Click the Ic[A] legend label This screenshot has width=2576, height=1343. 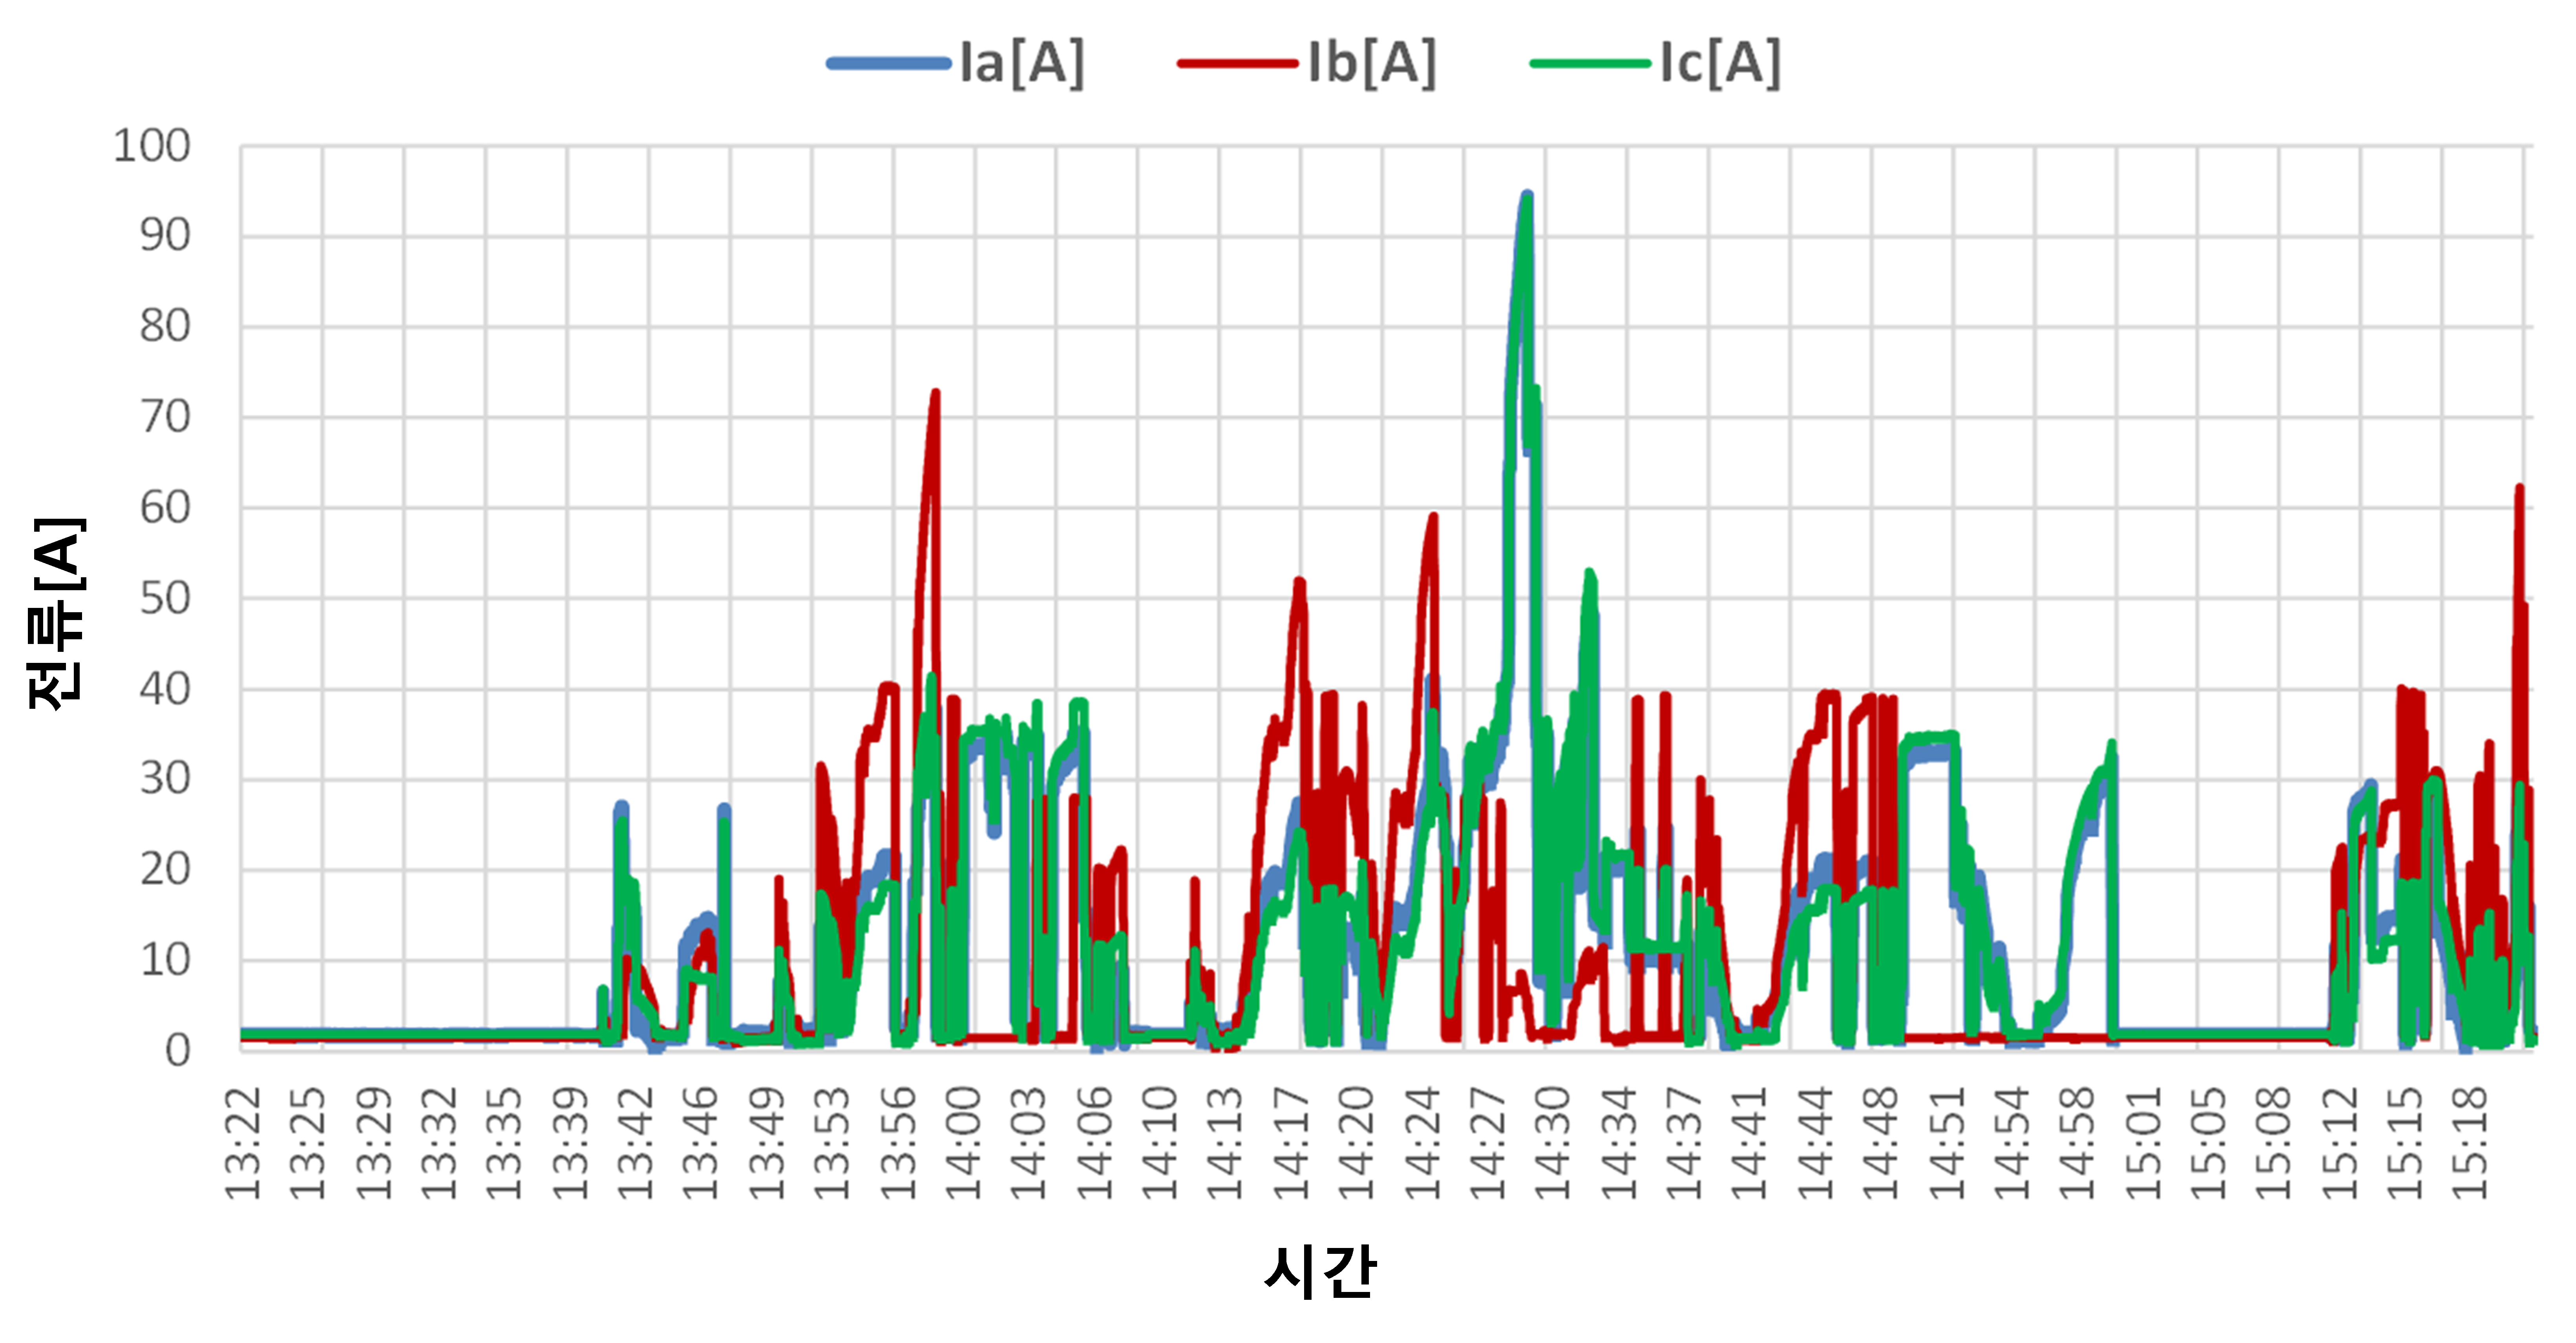point(1721,64)
